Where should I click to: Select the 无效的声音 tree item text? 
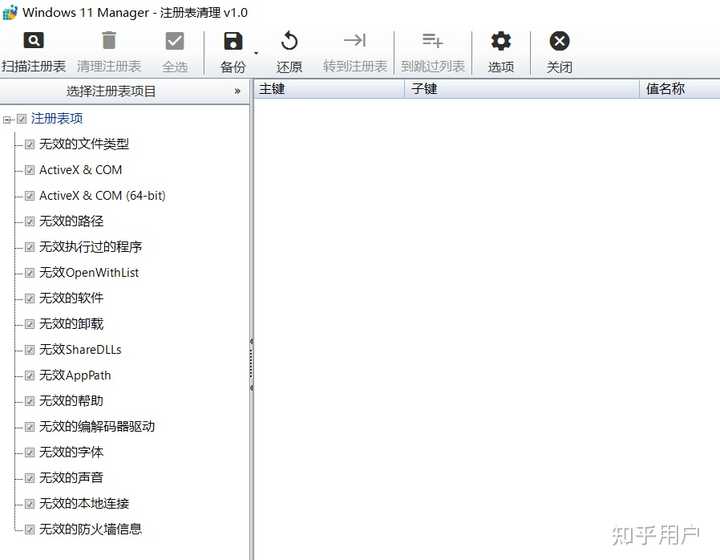[71, 478]
